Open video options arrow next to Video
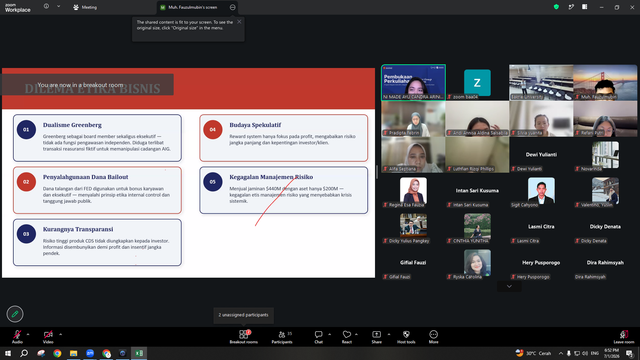The height and width of the screenshot is (360, 640). click(x=60, y=334)
